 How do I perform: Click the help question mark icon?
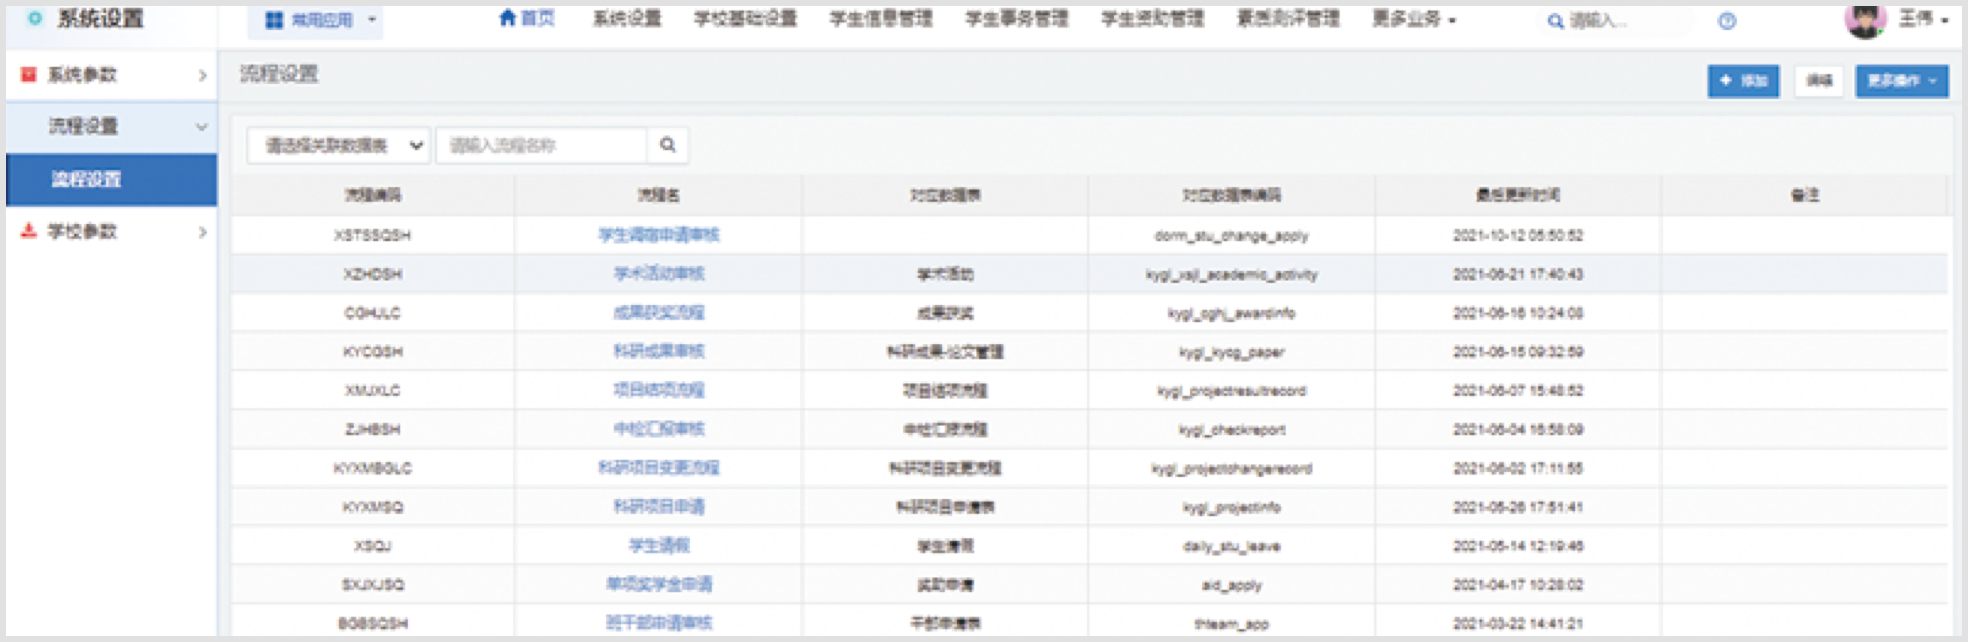(1727, 21)
